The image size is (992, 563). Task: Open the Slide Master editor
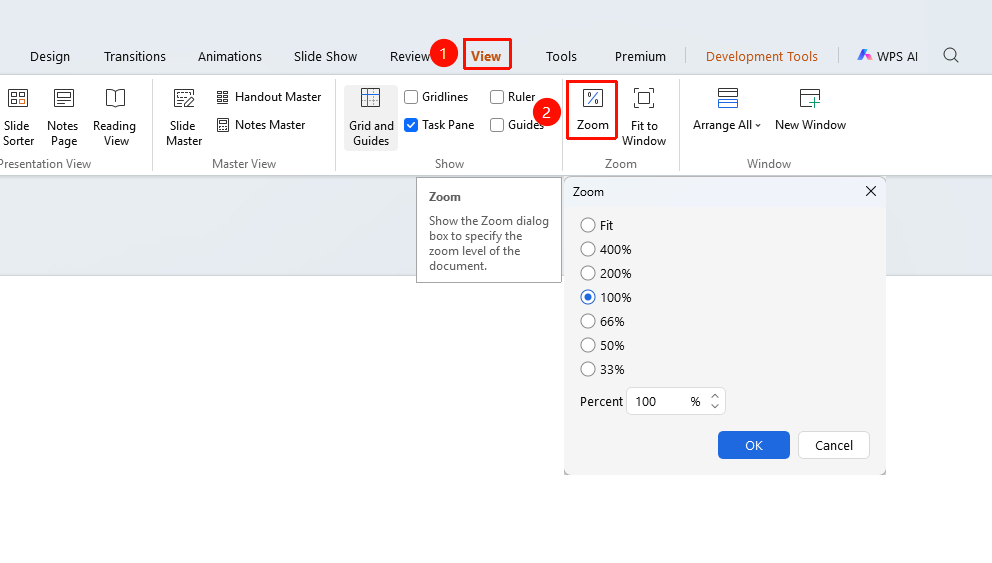[x=183, y=117]
